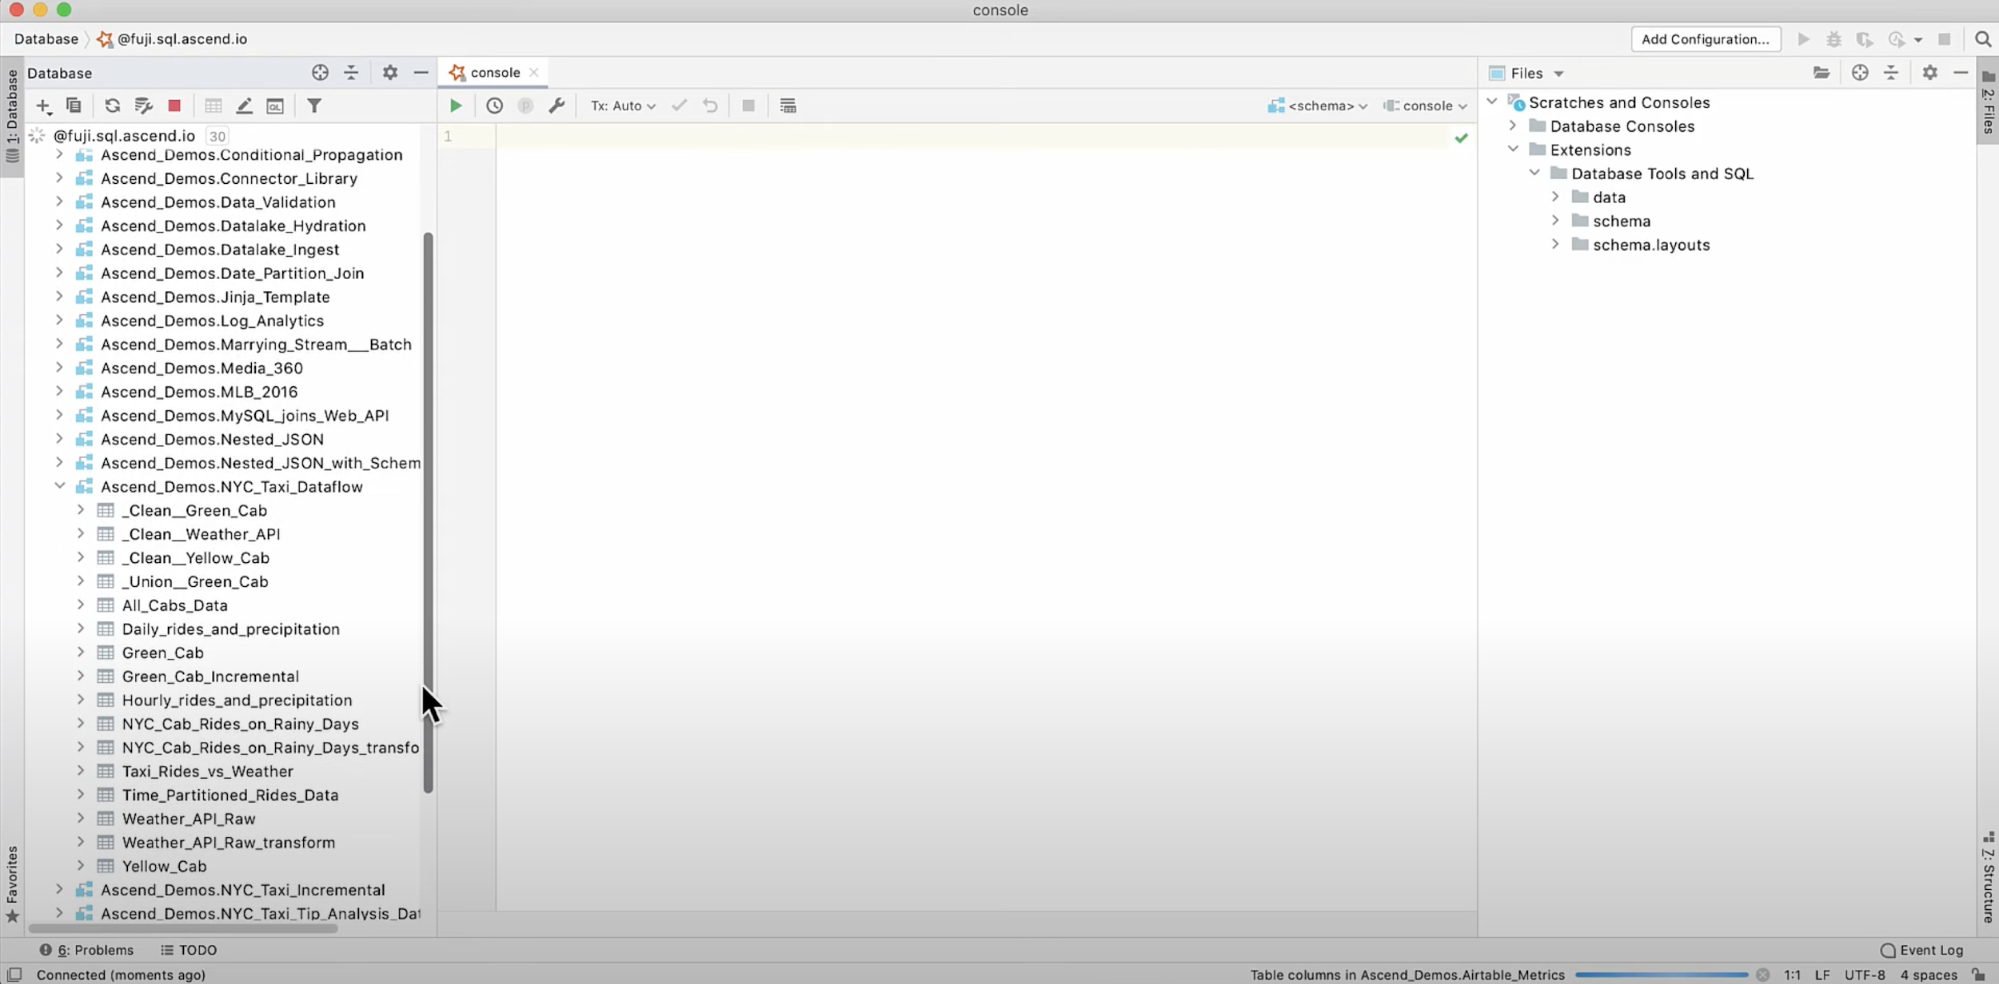The image size is (1999, 985).
Task: Expand the Yellow_Cab table node
Action: 81,866
